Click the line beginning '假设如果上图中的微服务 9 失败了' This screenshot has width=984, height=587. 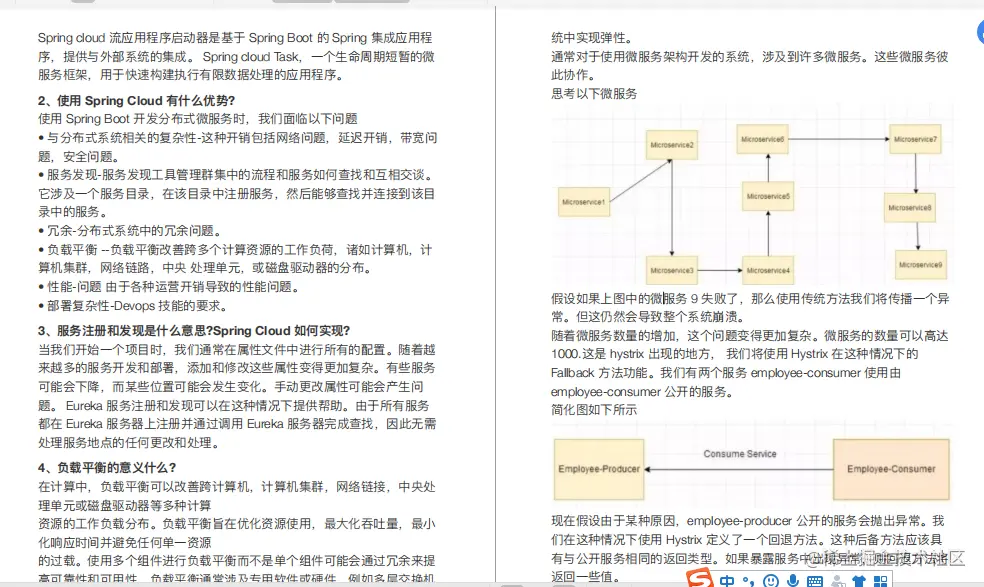tap(750, 299)
